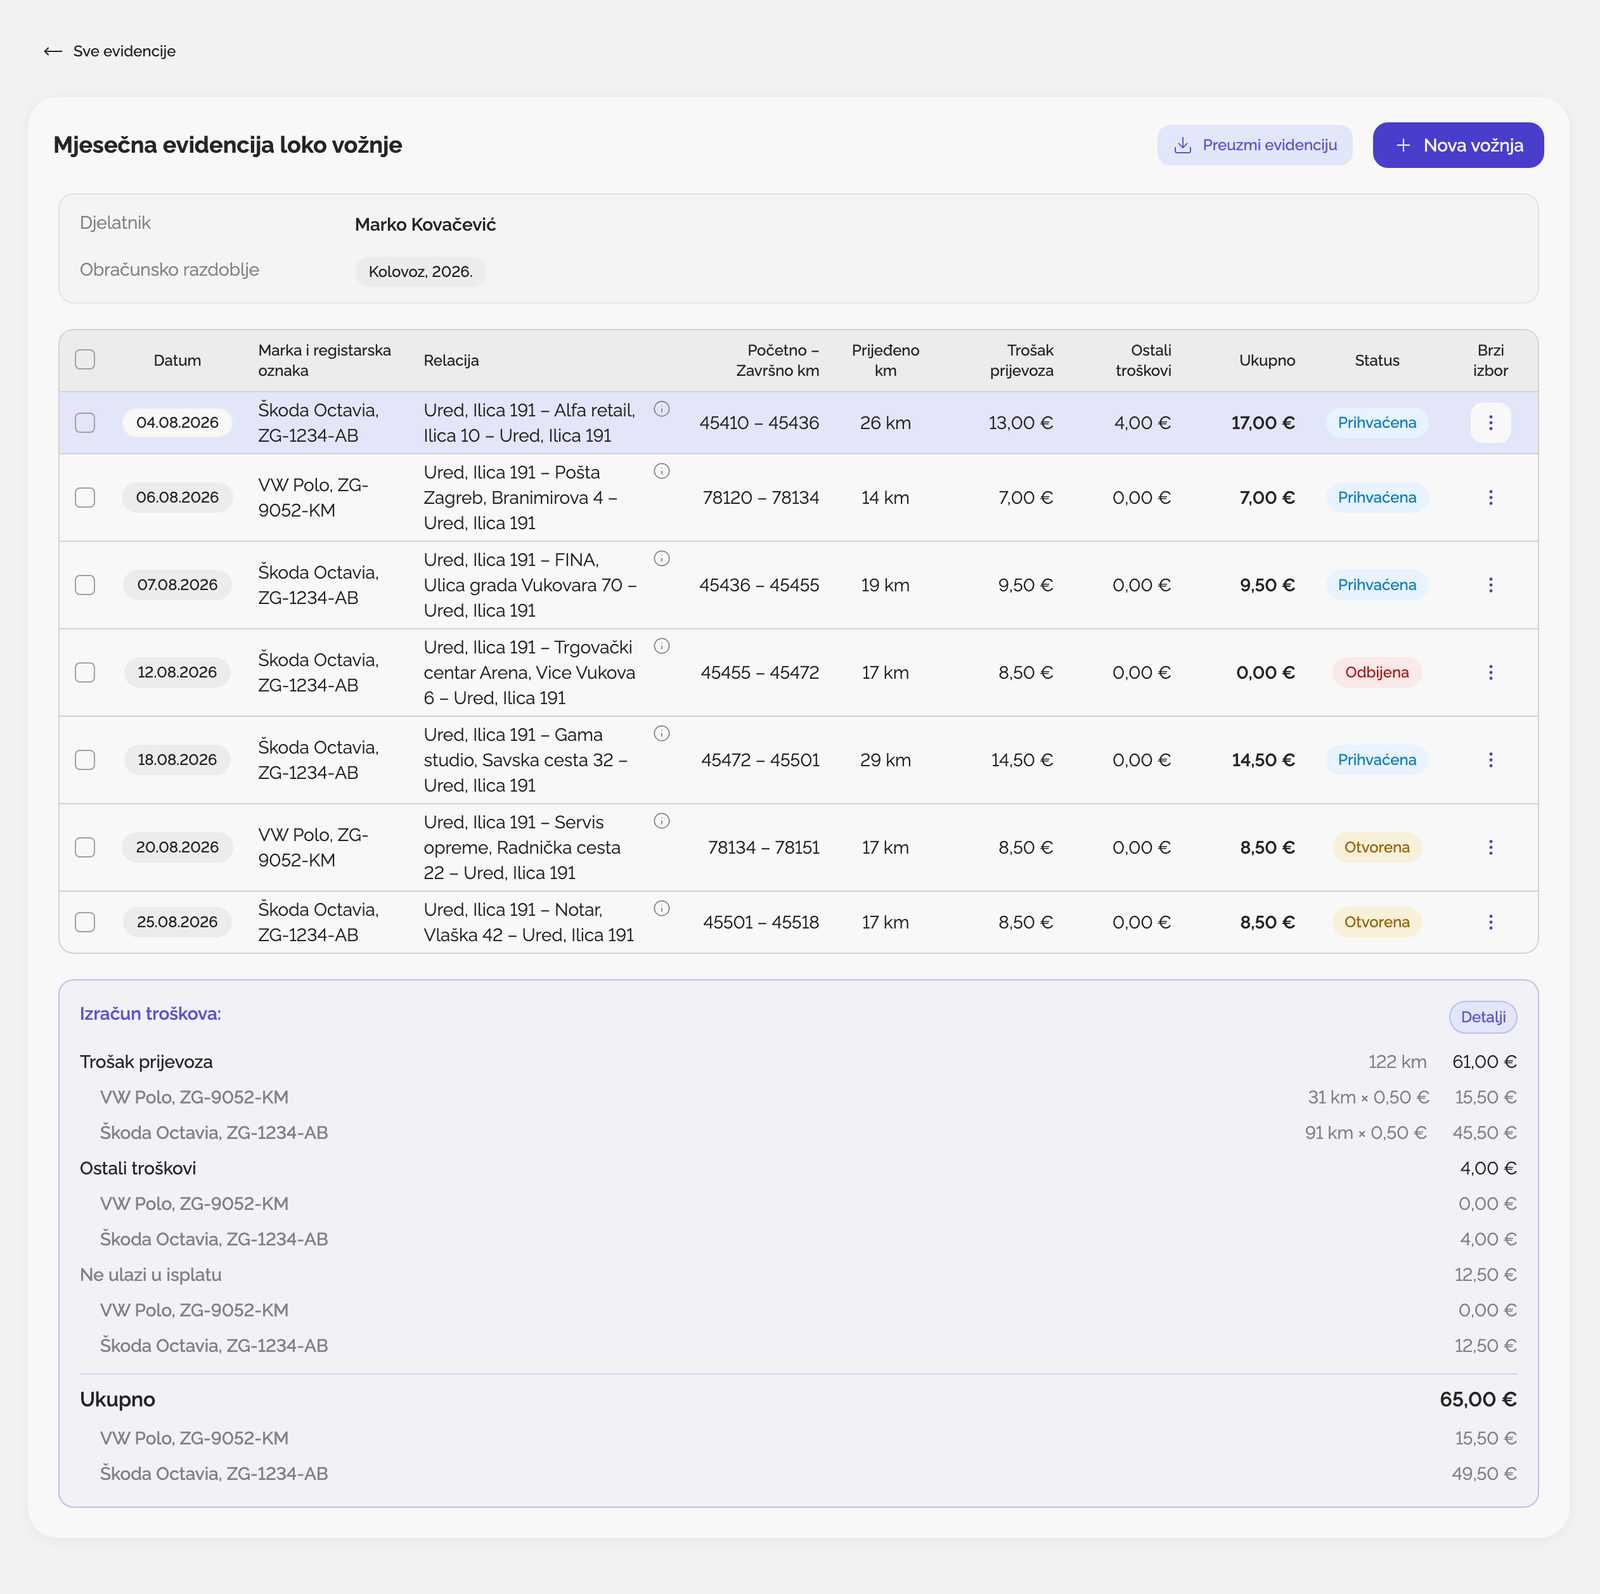1600x1594 pixels.
Task: Click info icon beside Notar, Vlaška 42 route
Action: [x=662, y=909]
